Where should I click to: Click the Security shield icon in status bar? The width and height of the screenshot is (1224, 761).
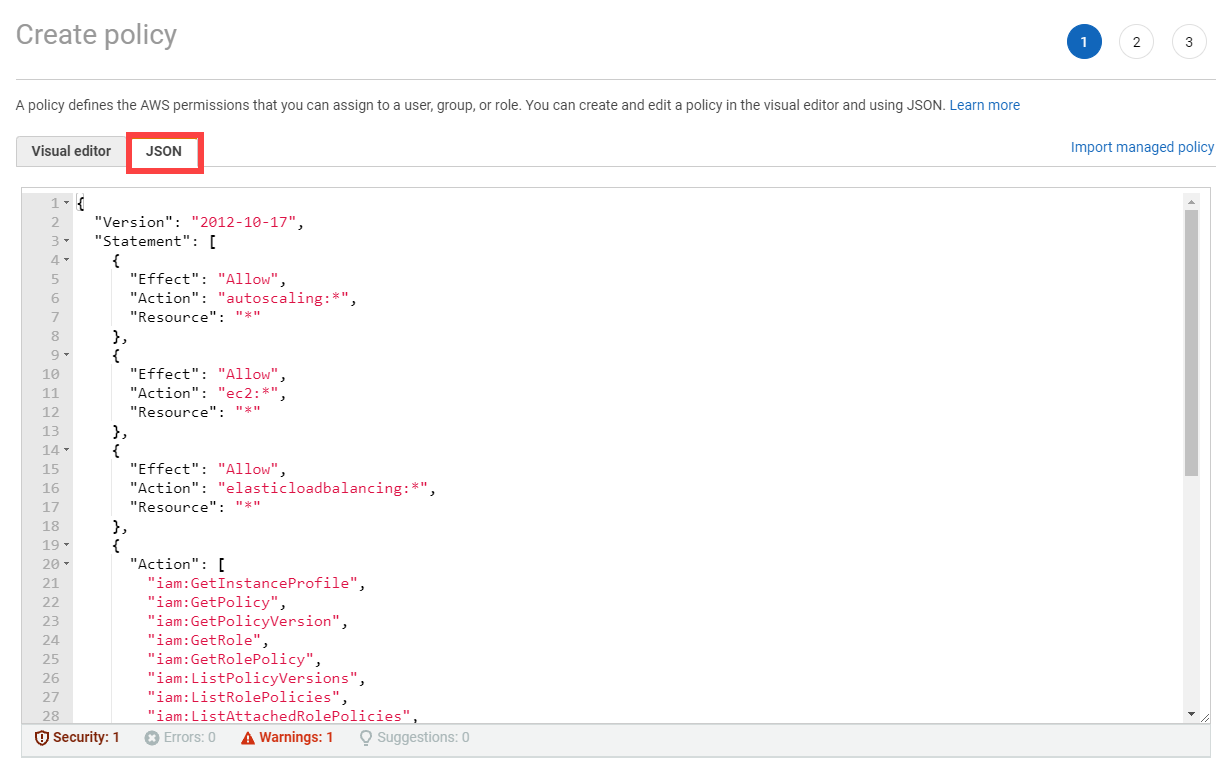42,738
